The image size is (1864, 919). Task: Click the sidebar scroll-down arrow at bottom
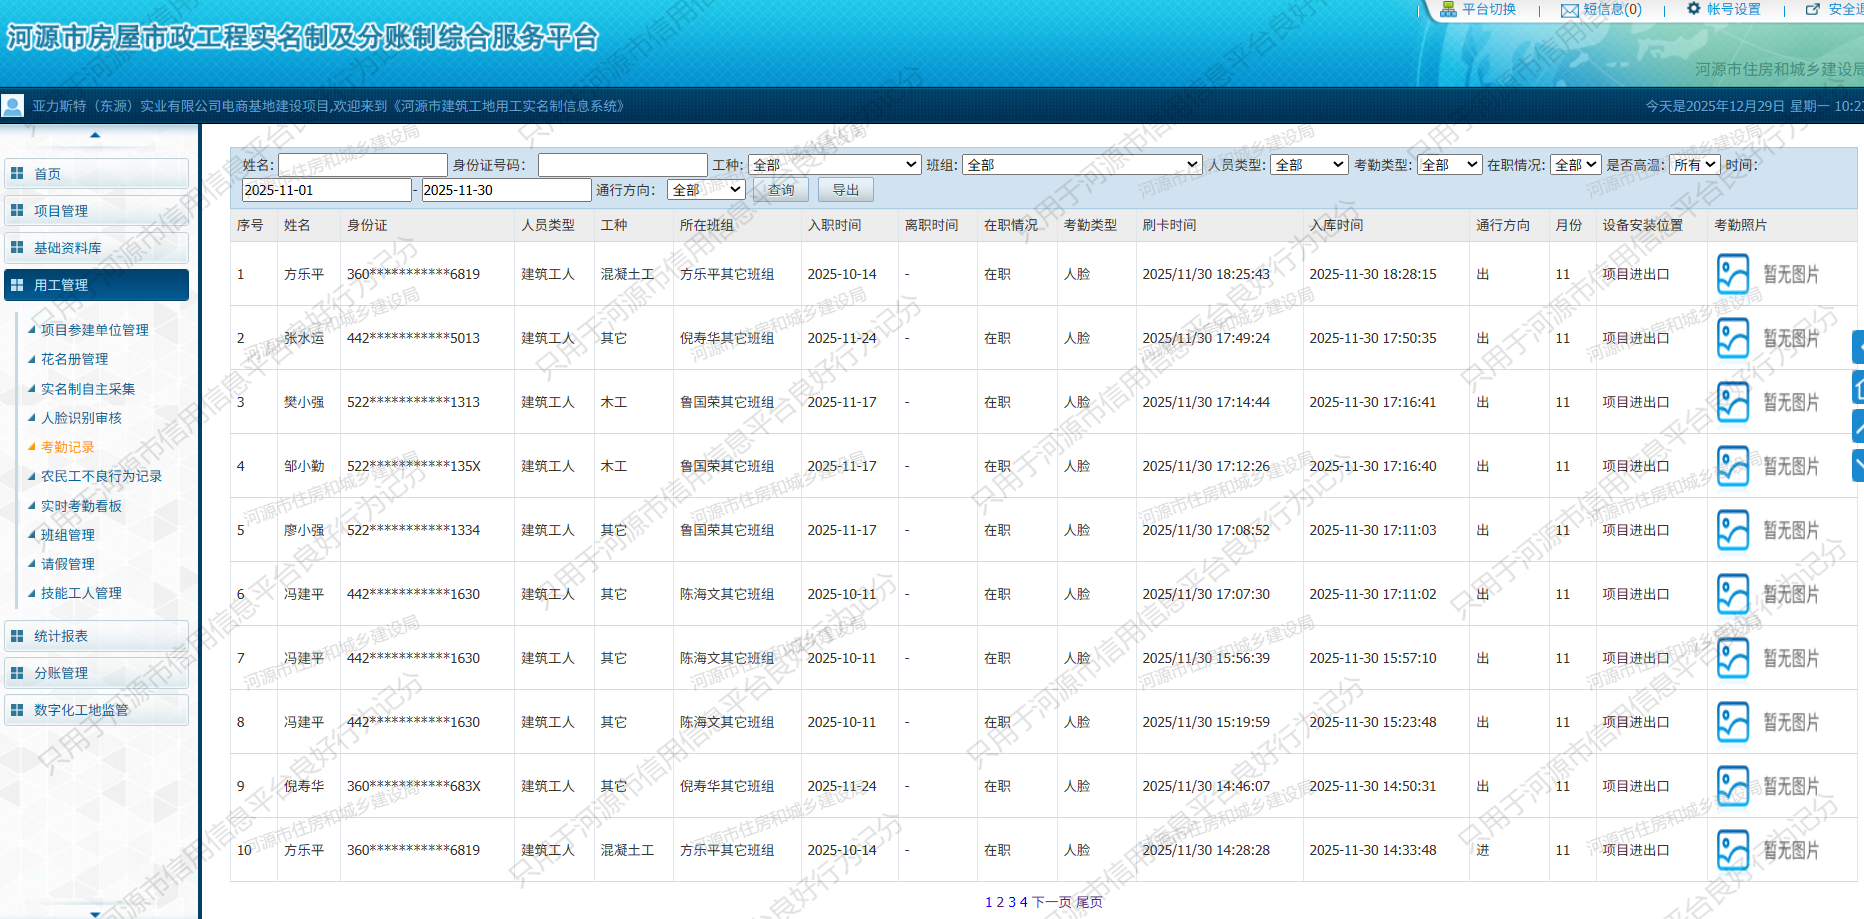pos(95,913)
